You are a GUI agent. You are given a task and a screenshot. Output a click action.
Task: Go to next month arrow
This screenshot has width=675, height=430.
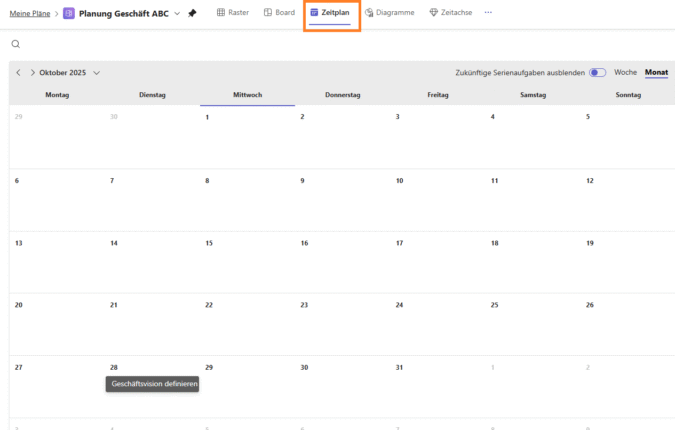click(32, 73)
